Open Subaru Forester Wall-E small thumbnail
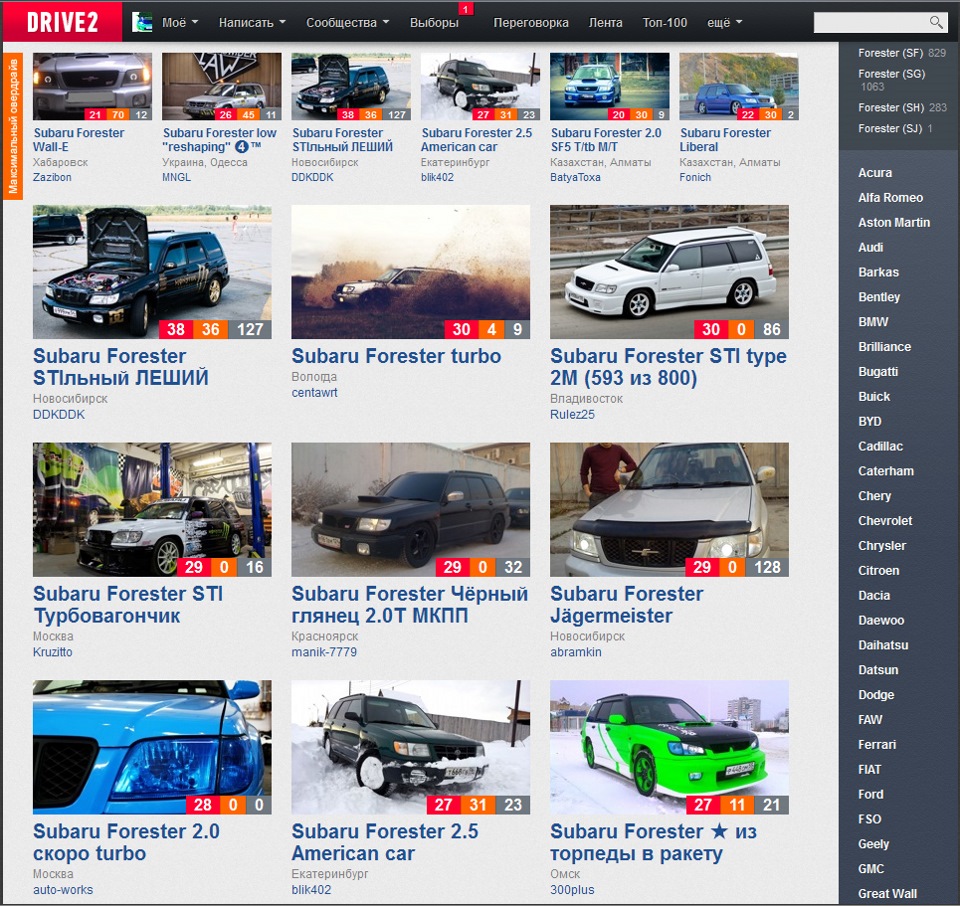960x906 pixels. tap(92, 86)
